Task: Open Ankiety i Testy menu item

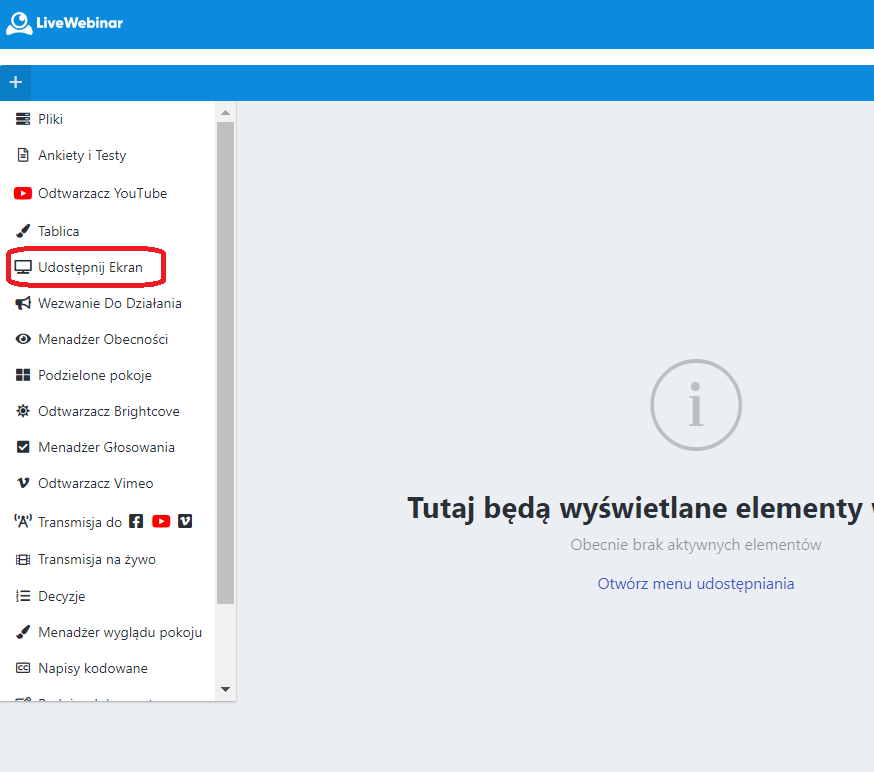Action: (82, 155)
